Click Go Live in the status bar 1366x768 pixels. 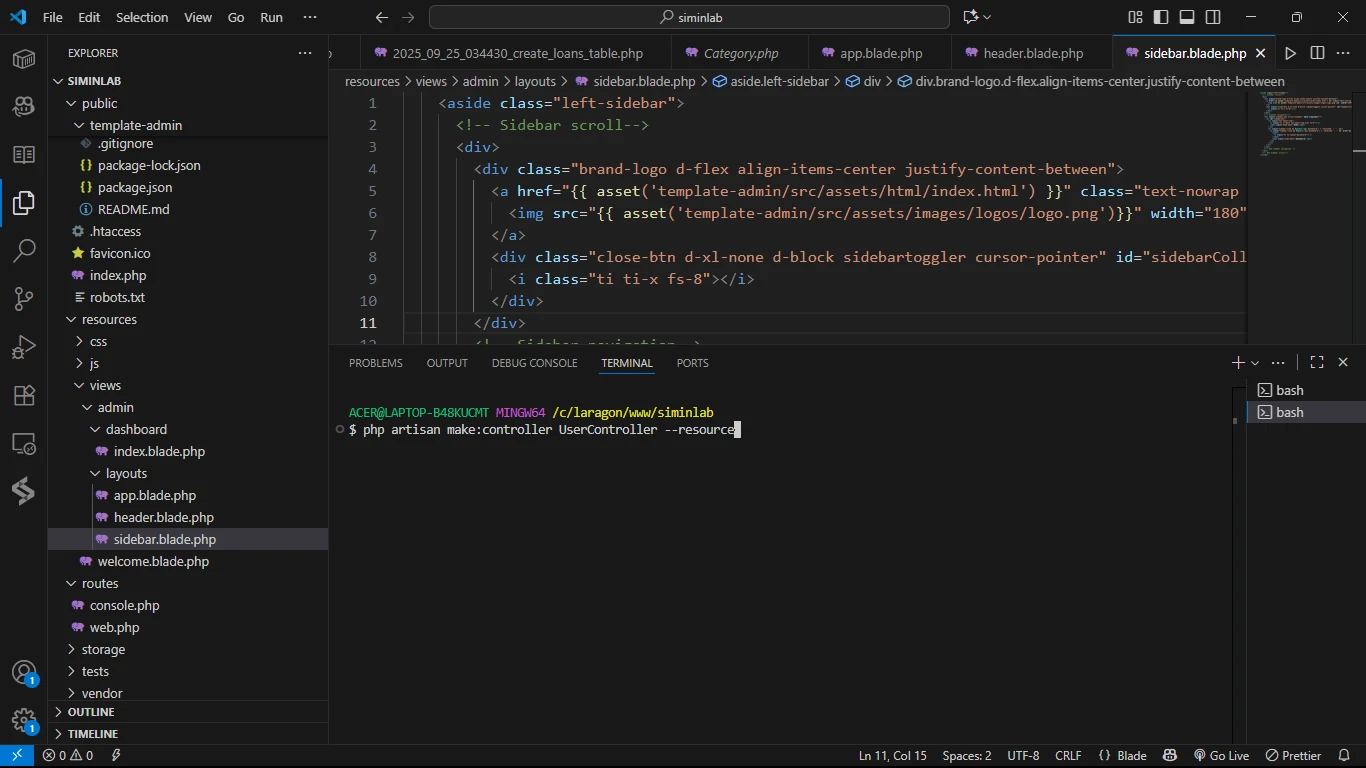[x=1221, y=756]
